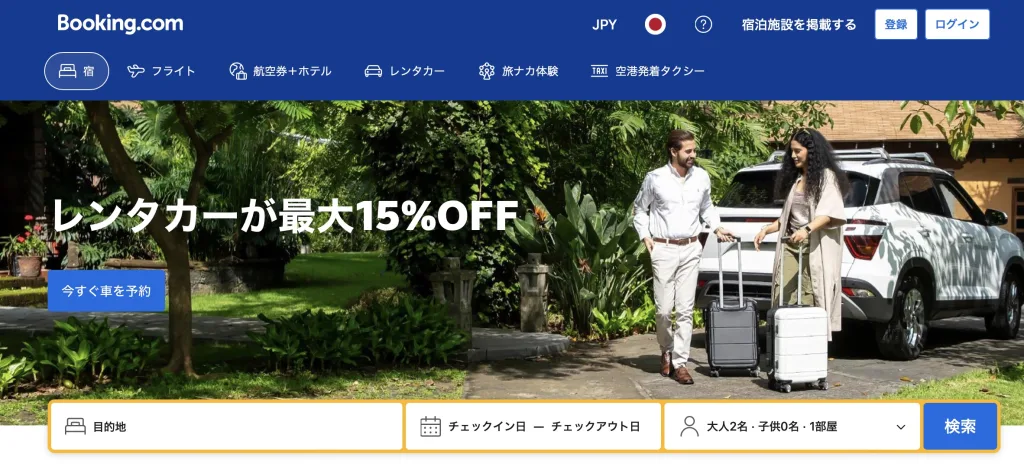
Task: Click the Booking.com logo
Action: pyautogui.click(x=120, y=24)
